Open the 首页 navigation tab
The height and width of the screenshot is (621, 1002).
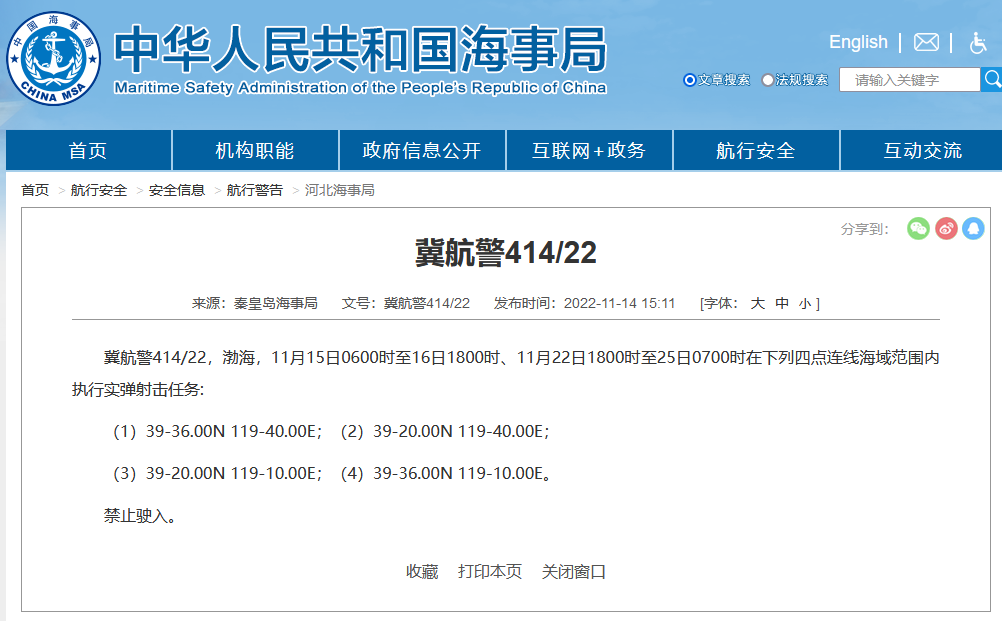[x=88, y=150]
